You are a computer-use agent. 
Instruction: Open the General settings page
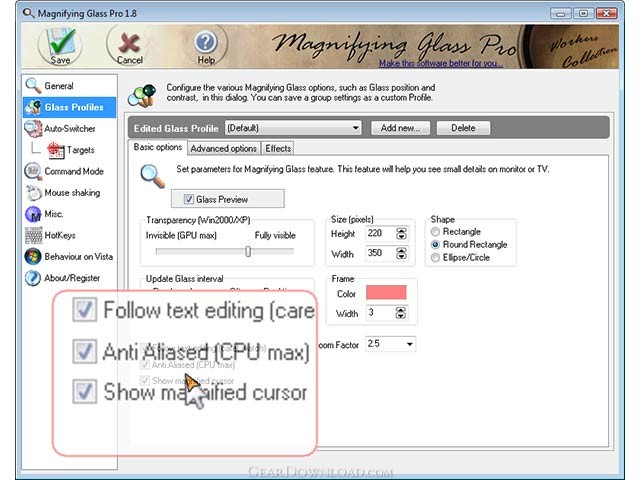pos(59,86)
